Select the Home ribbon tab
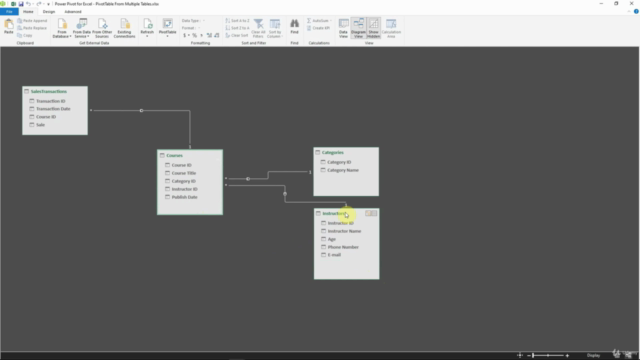This screenshot has width=640, height=360. (x=28, y=12)
